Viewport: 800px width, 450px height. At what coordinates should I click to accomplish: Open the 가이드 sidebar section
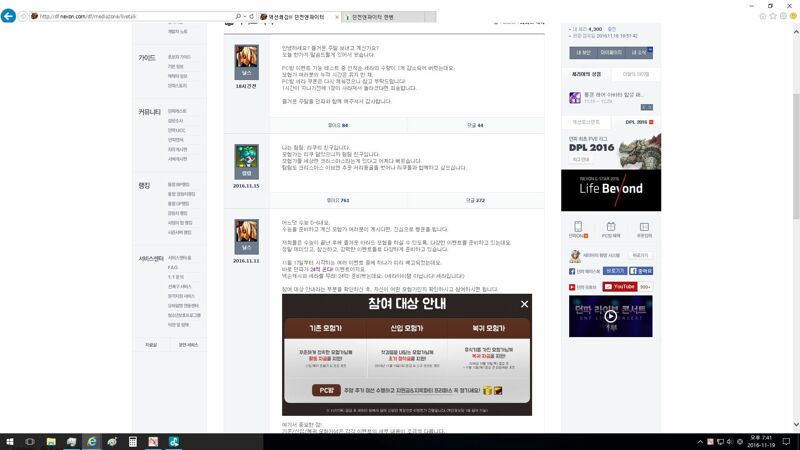point(146,58)
